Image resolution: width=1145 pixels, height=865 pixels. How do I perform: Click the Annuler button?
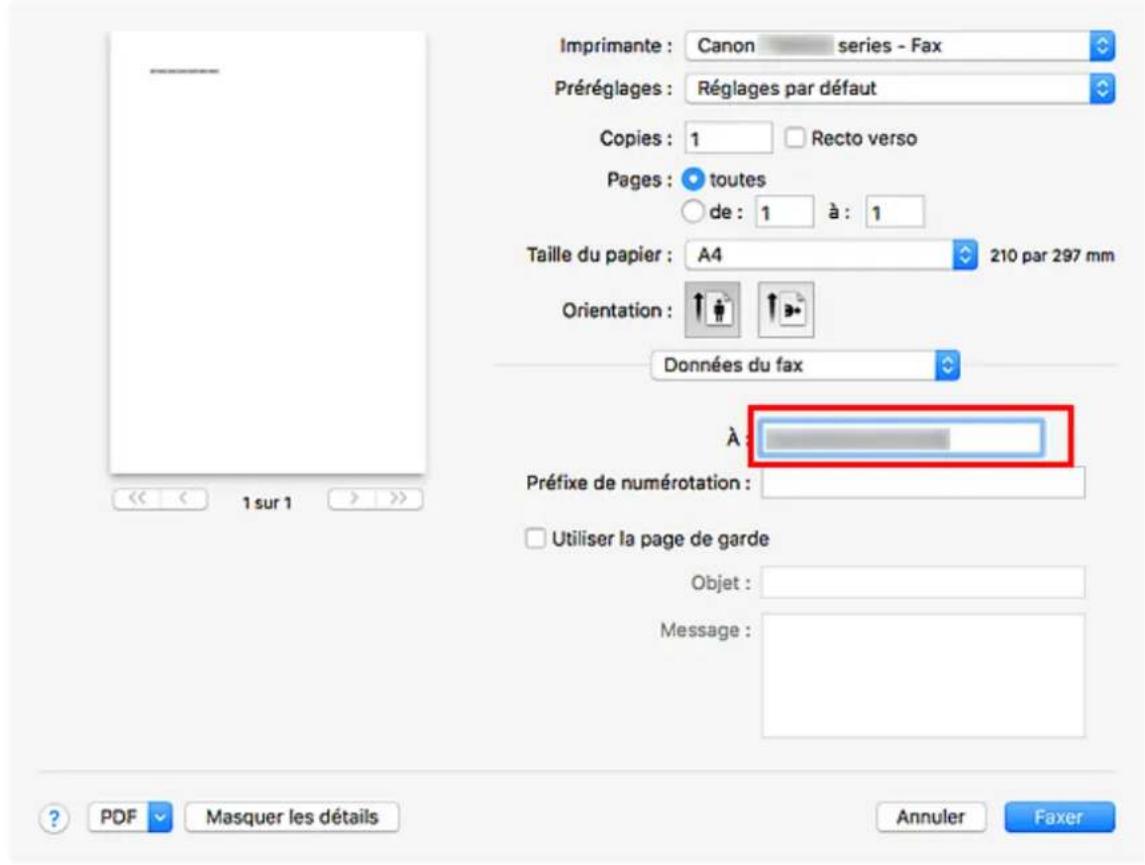(x=931, y=817)
